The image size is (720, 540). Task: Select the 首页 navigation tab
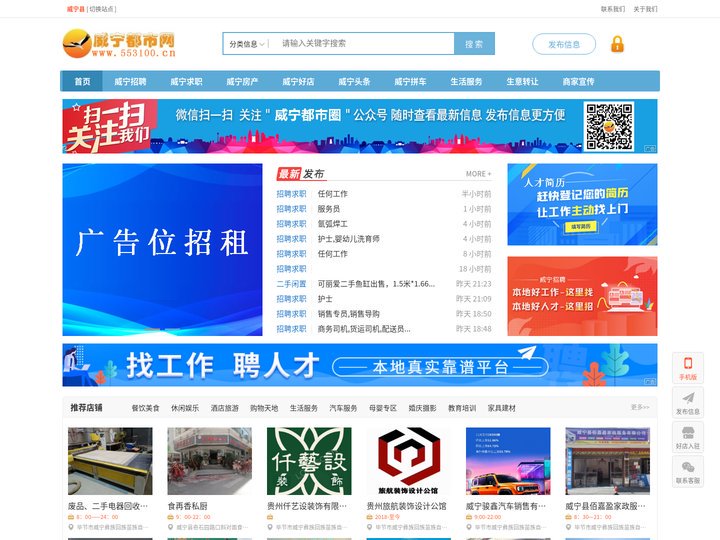82,81
